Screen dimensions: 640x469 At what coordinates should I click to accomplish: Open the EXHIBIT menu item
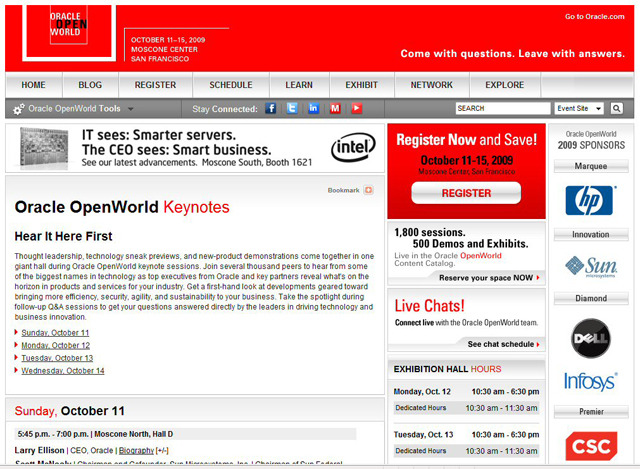(x=362, y=85)
